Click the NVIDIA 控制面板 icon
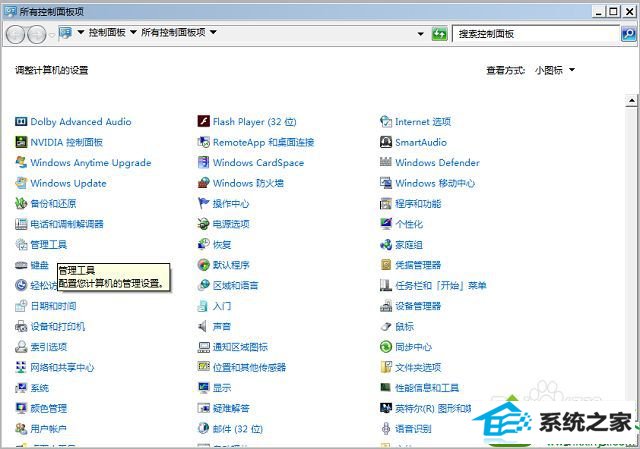Viewport: 640px width, 449px height. click(x=21, y=142)
